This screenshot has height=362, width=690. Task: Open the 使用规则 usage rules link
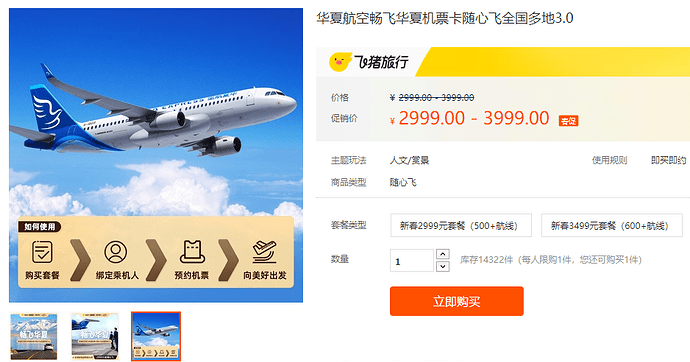pos(609,160)
